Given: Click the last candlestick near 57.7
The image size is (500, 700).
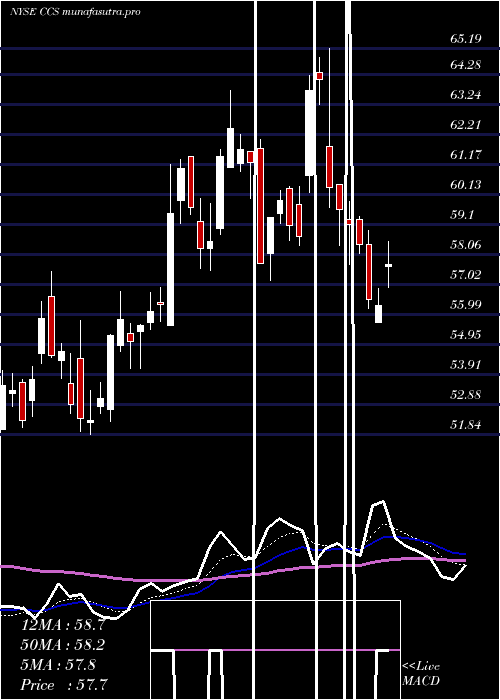Looking at the screenshot, I should (388, 265).
